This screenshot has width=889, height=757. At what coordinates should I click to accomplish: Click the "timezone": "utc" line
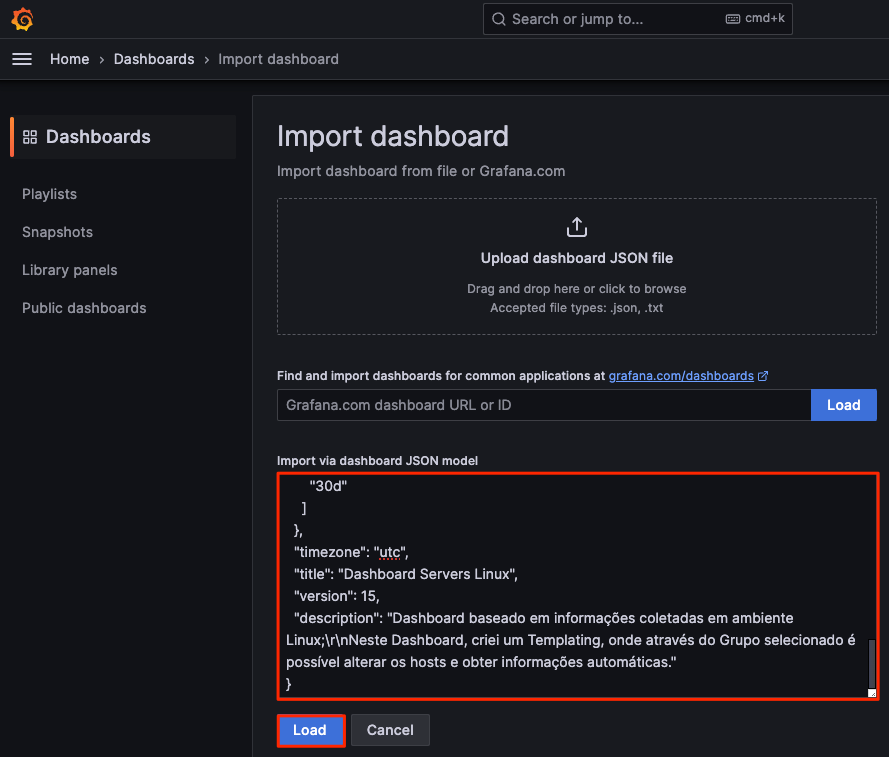(x=351, y=552)
